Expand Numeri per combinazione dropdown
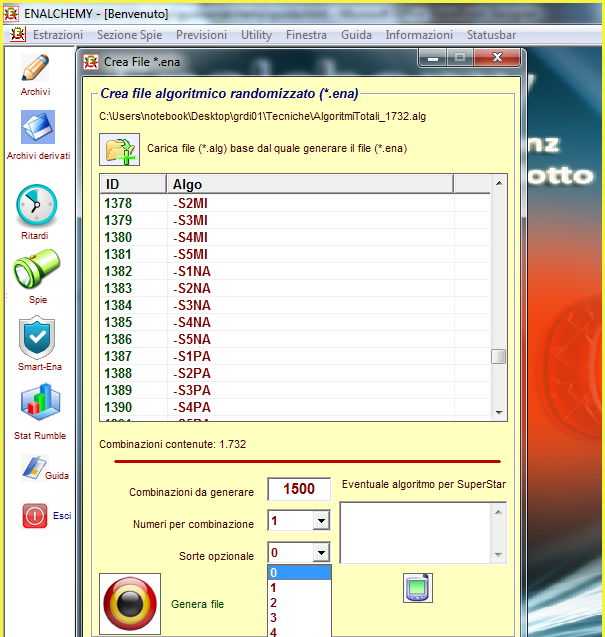The height and width of the screenshot is (637, 605). 321,520
